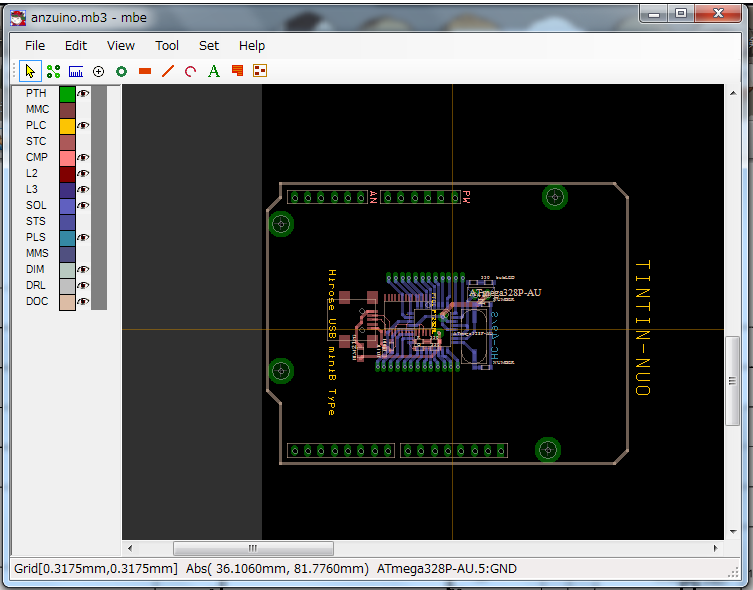The height and width of the screenshot is (590, 753).
Task: Select the orange rectangle tool
Action: [x=145, y=72]
